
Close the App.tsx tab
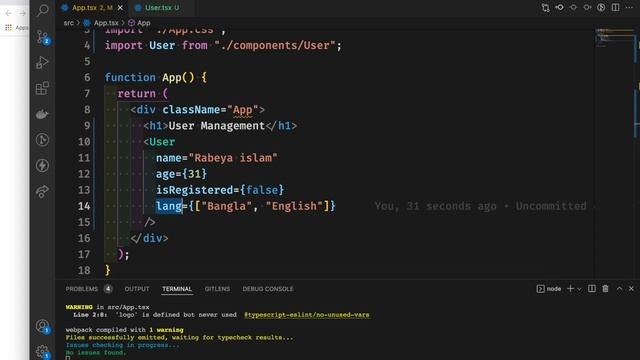click(120, 8)
